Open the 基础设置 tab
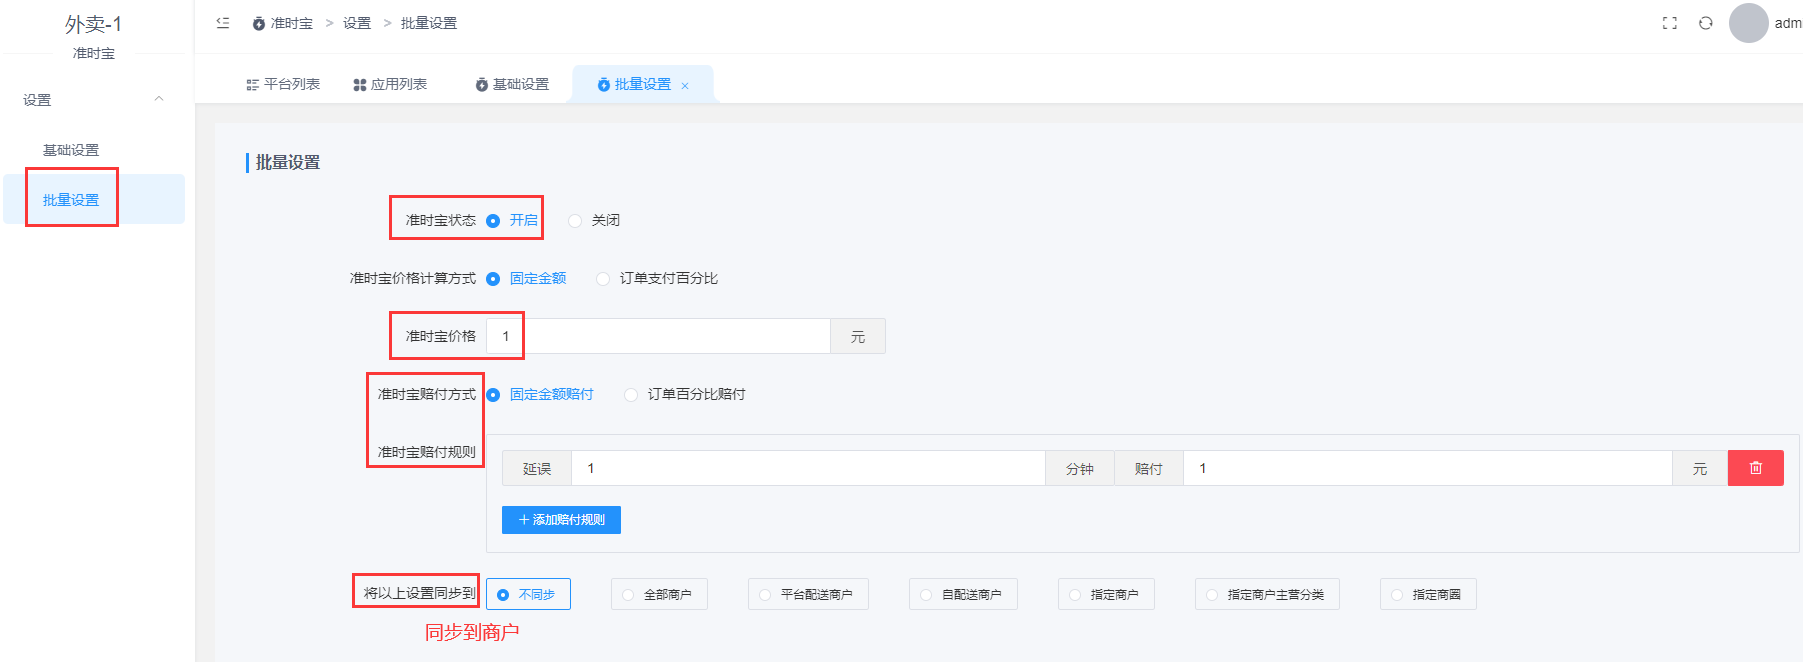The width and height of the screenshot is (1803, 662). [x=512, y=85]
